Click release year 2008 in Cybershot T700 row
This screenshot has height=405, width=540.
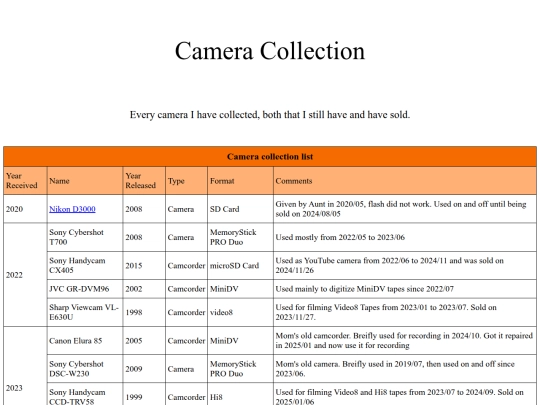(x=144, y=237)
